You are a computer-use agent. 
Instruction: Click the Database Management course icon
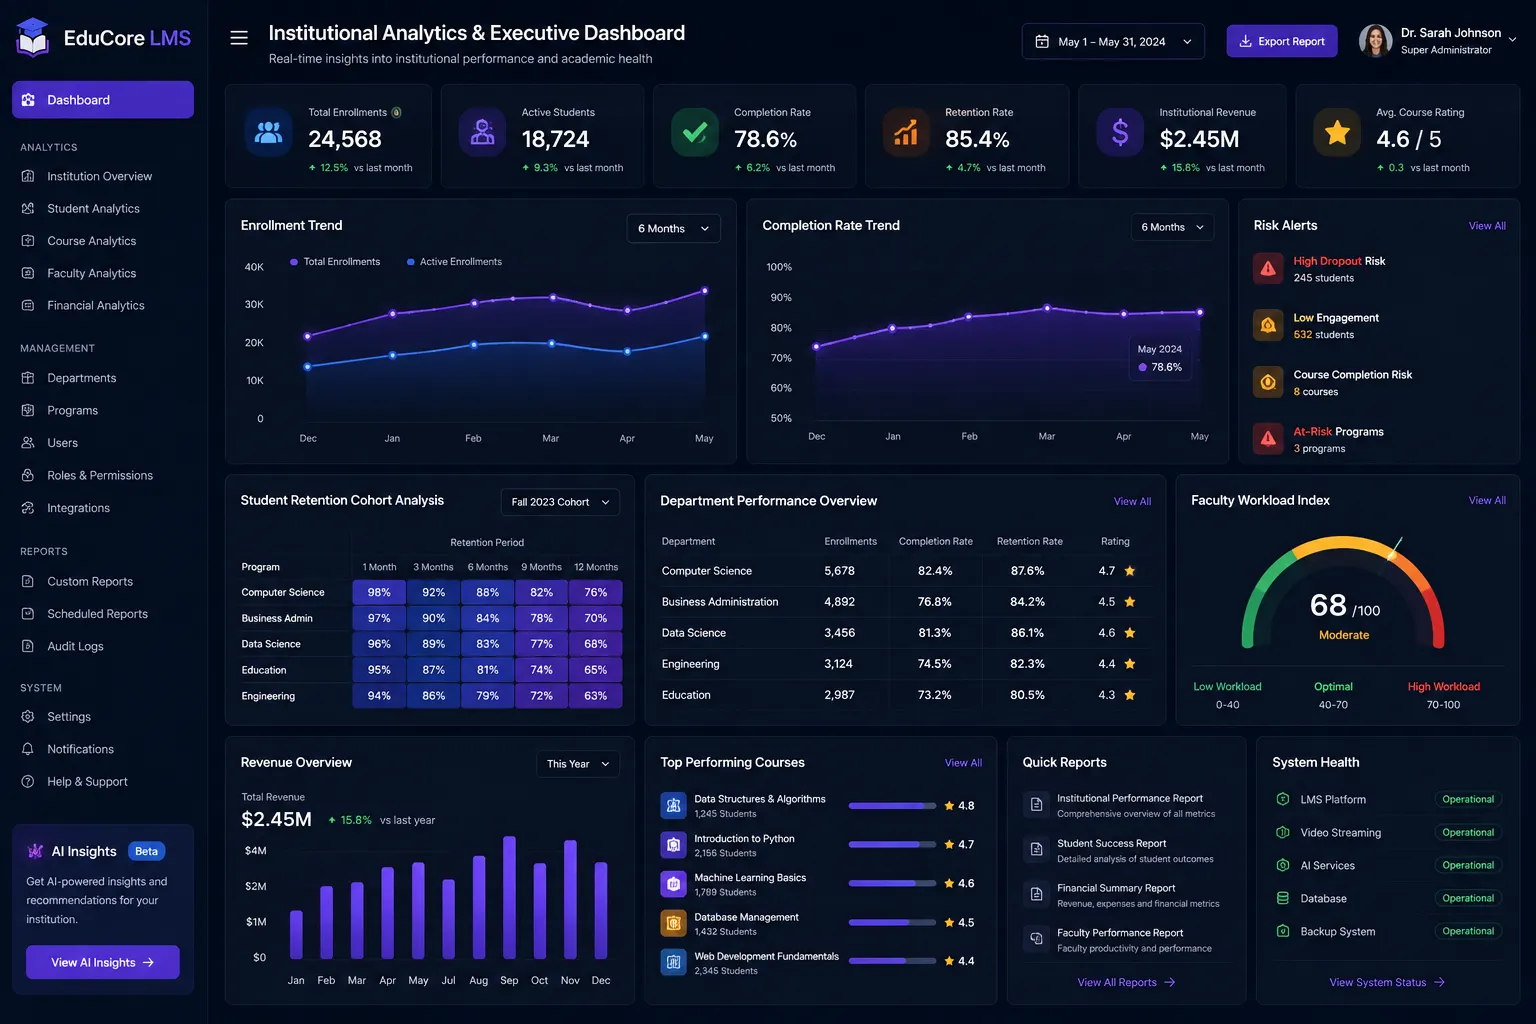coord(673,923)
